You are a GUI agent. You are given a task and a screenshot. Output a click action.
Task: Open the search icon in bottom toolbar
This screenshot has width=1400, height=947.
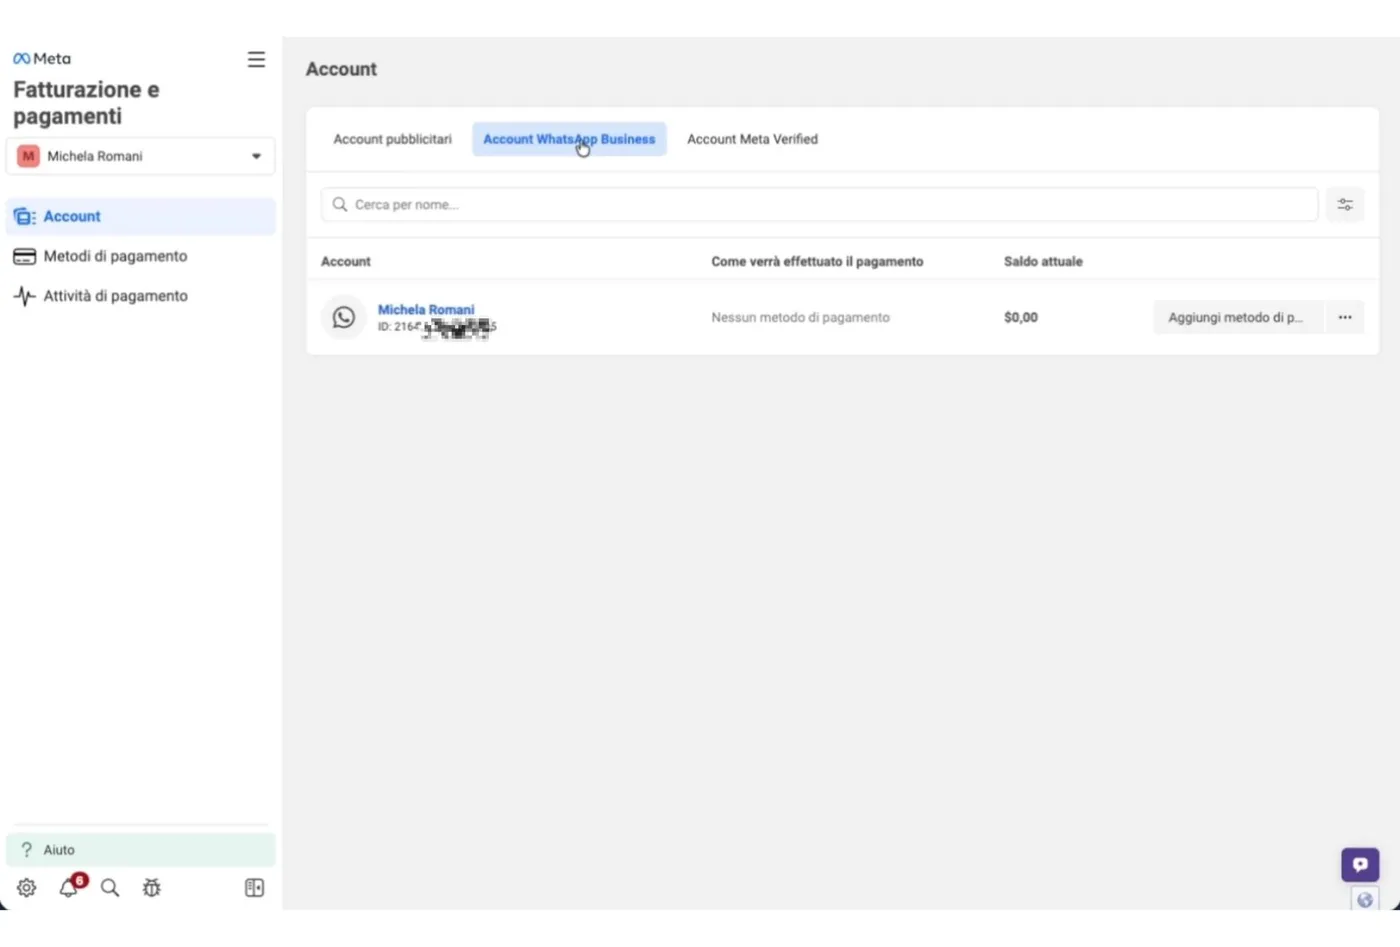[x=110, y=888]
